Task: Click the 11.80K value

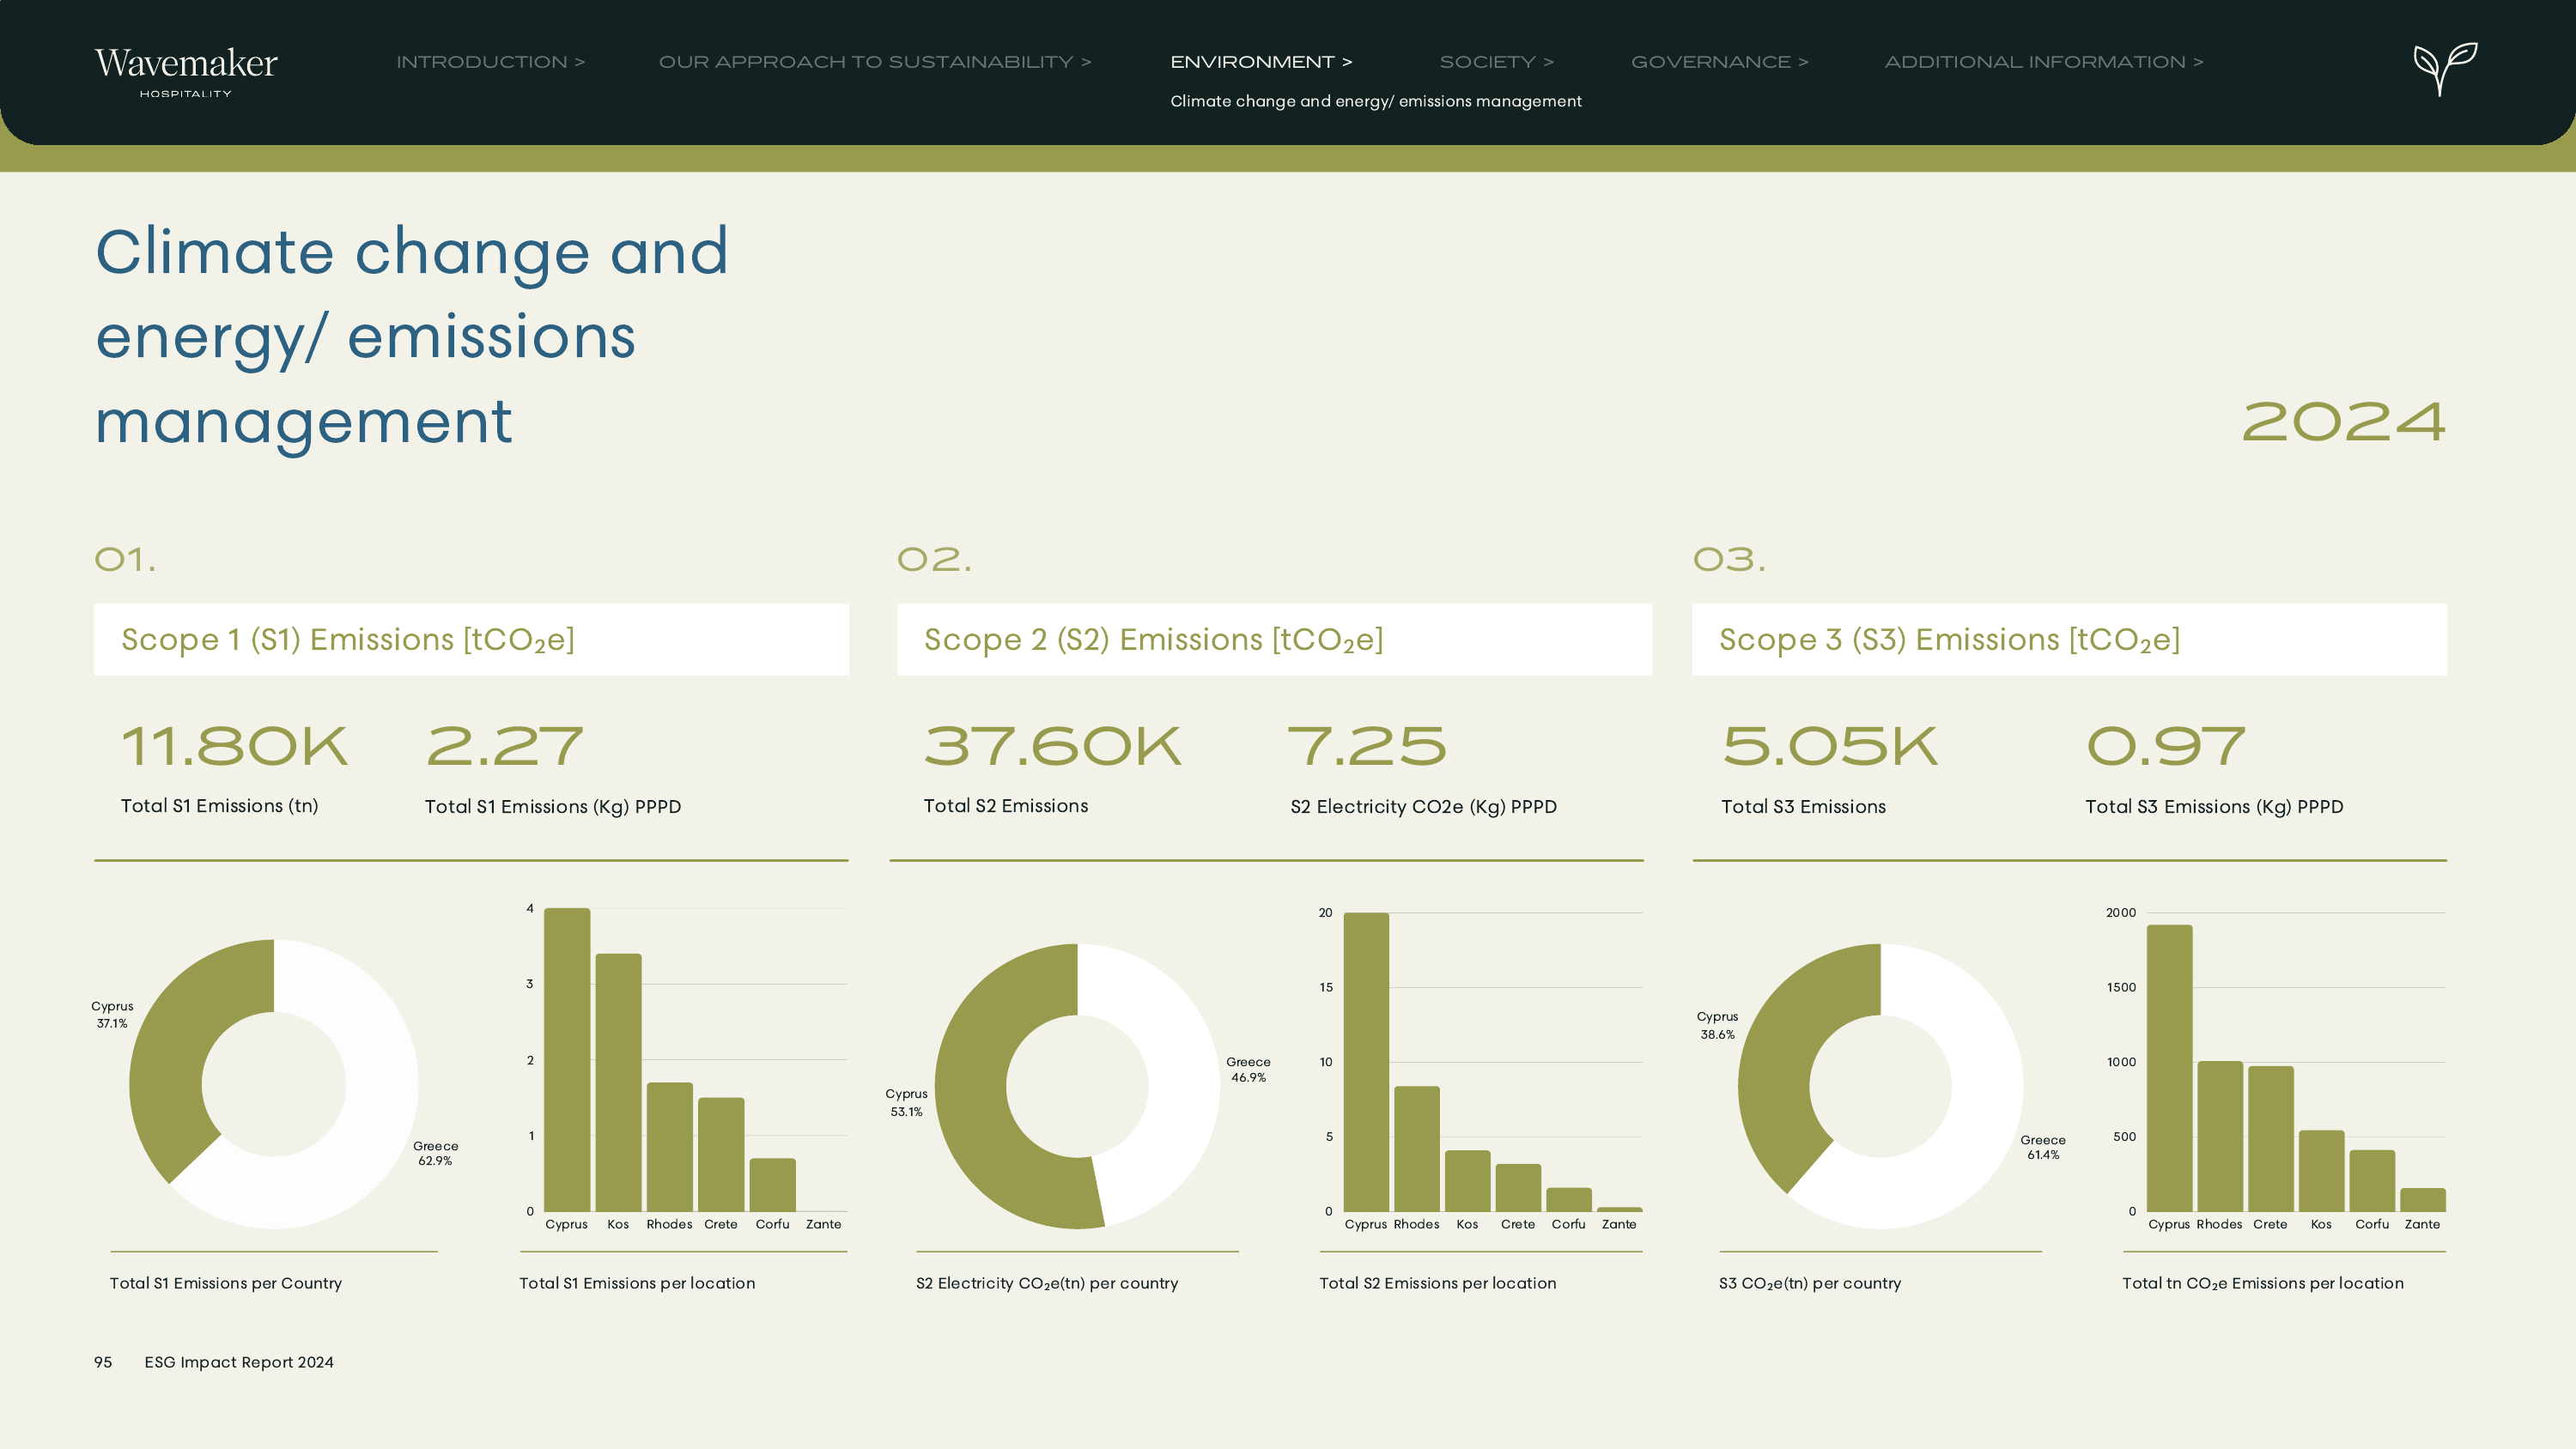Action: click(234, 747)
